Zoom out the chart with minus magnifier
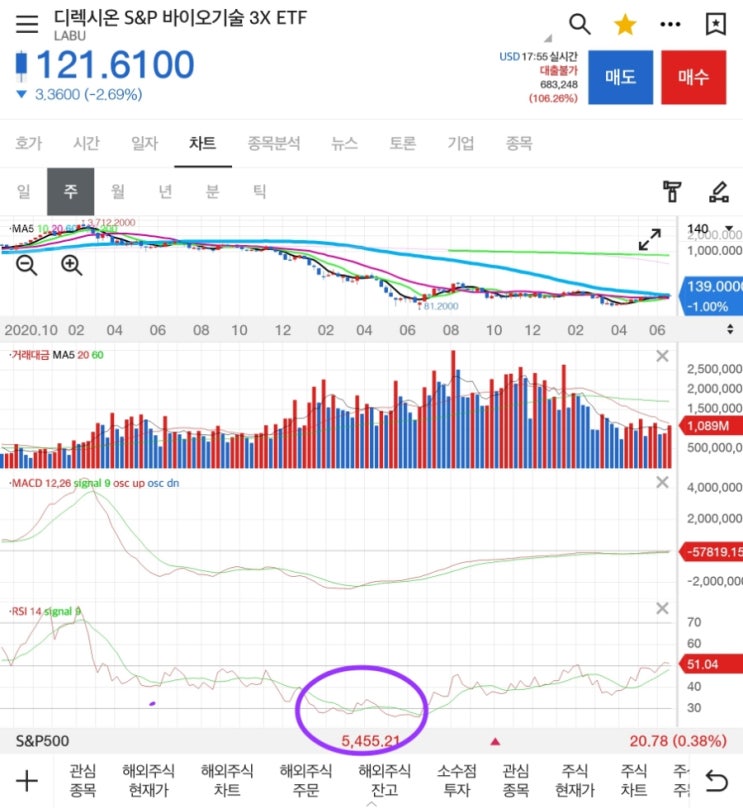 pos(26,265)
